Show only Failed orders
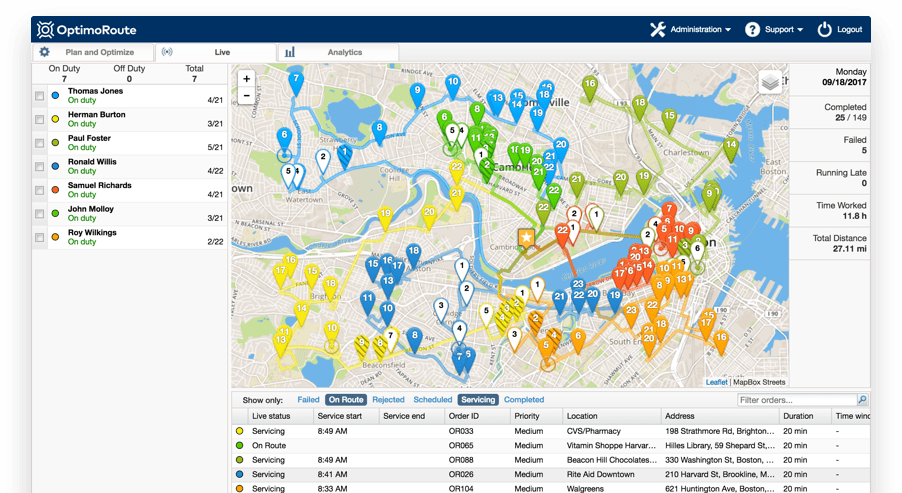The height and width of the screenshot is (493, 902). coord(308,399)
